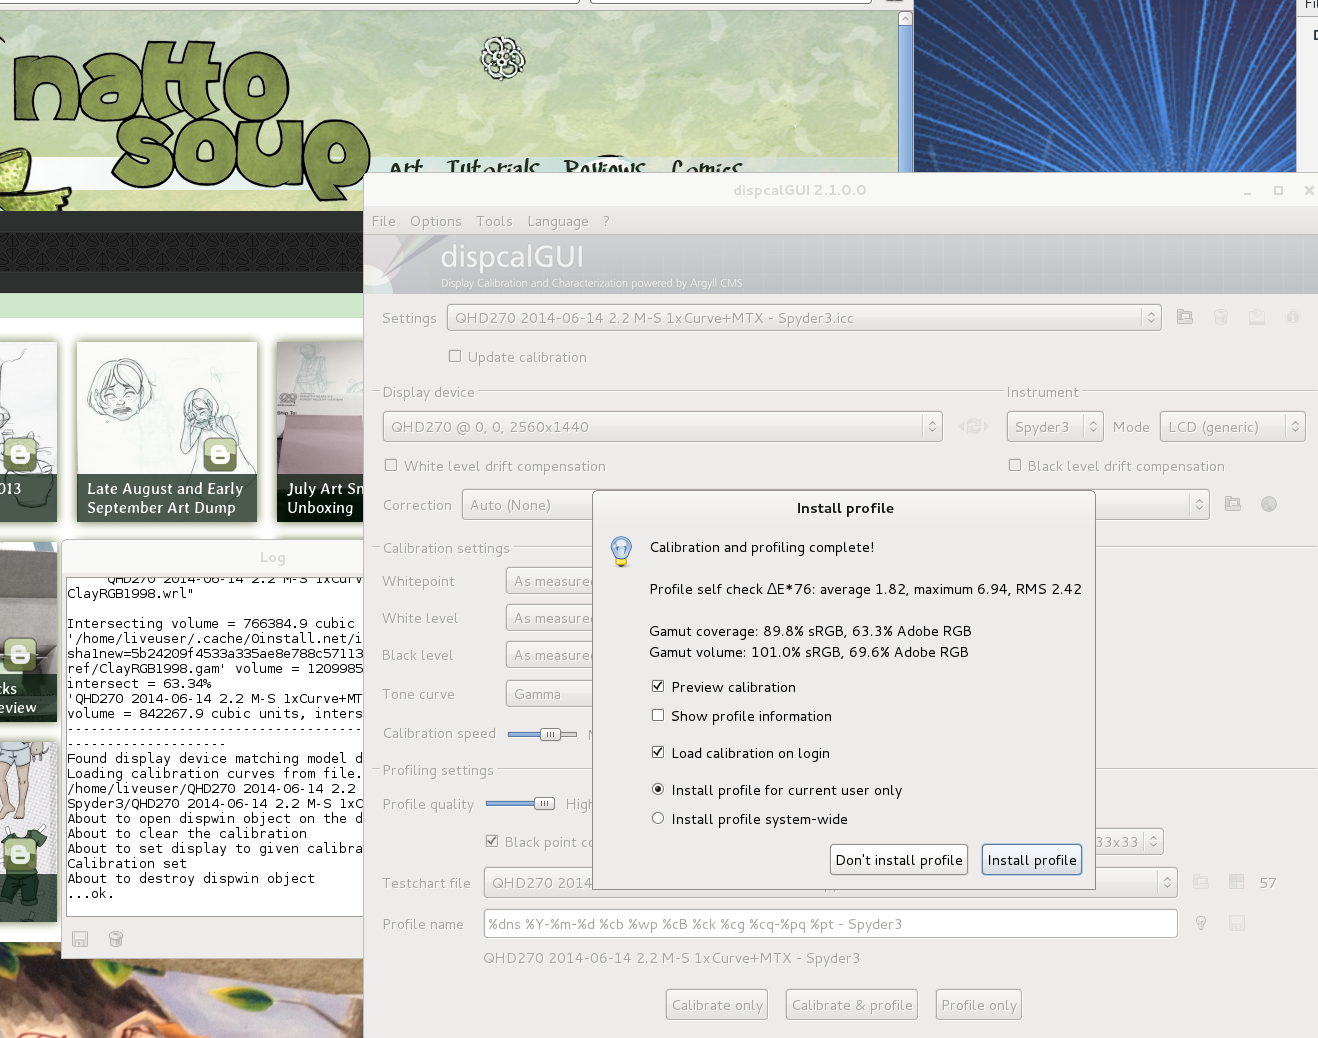Click the refresh icon to detect displays and instruments
The width and height of the screenshot is (1318, 1038).
tap(973, 427)
